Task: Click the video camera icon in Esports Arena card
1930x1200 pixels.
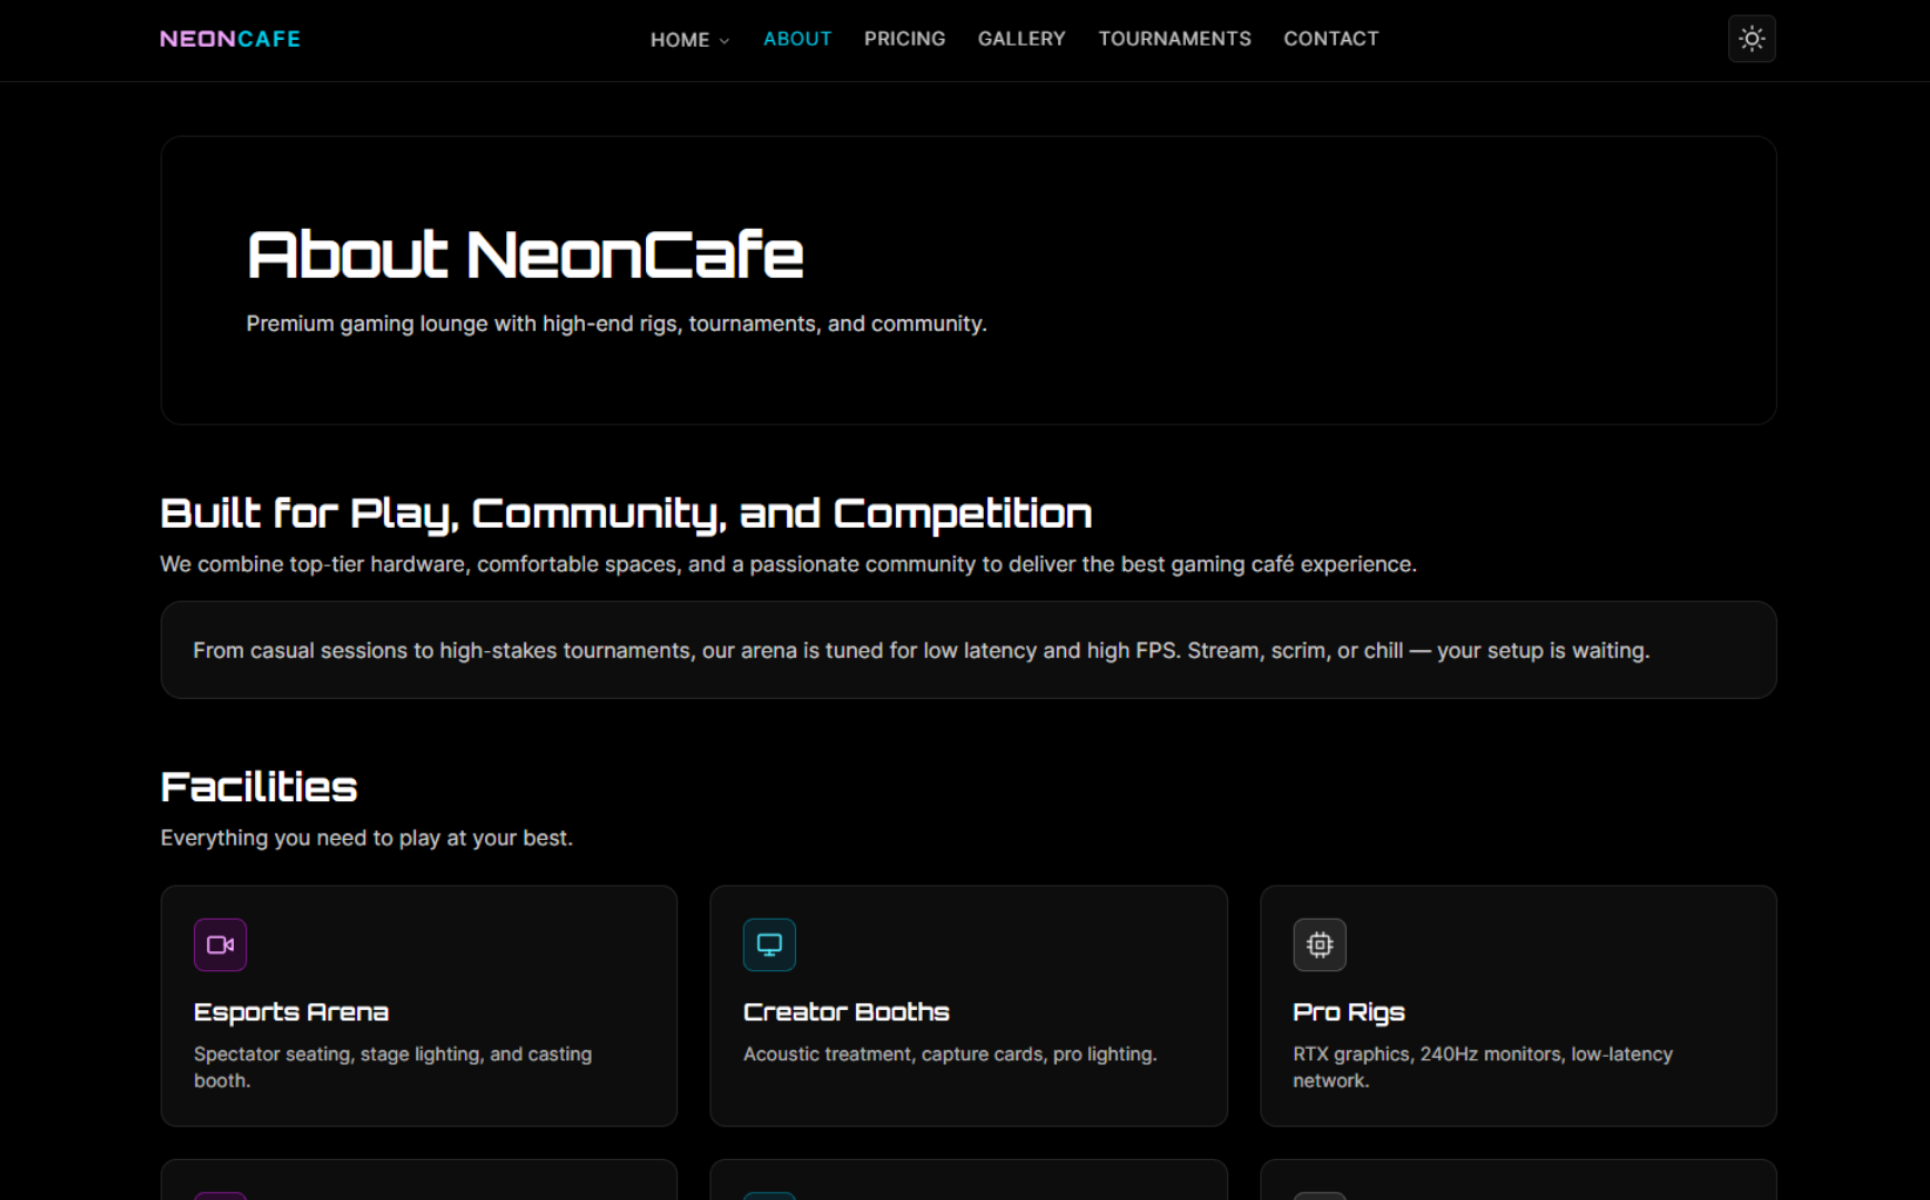Action: [220, 945]
